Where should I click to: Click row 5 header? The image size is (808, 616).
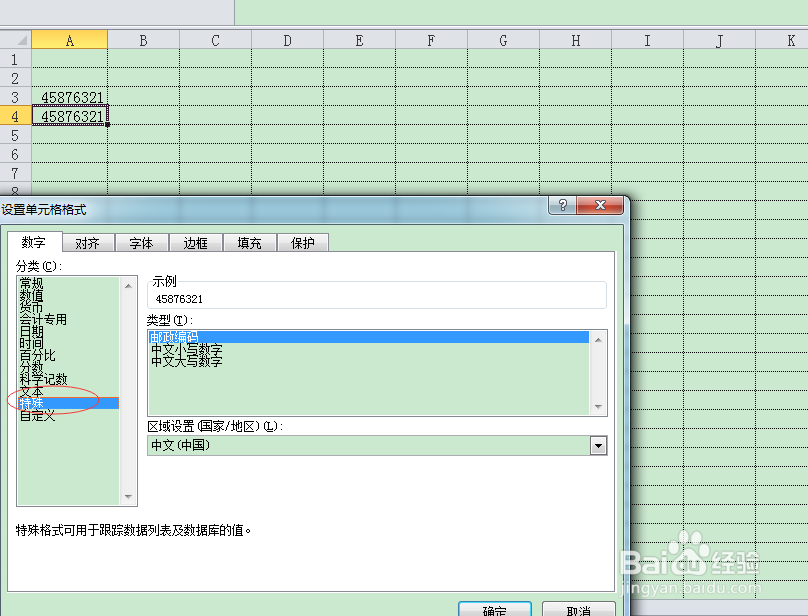click(x=15, y=135)
